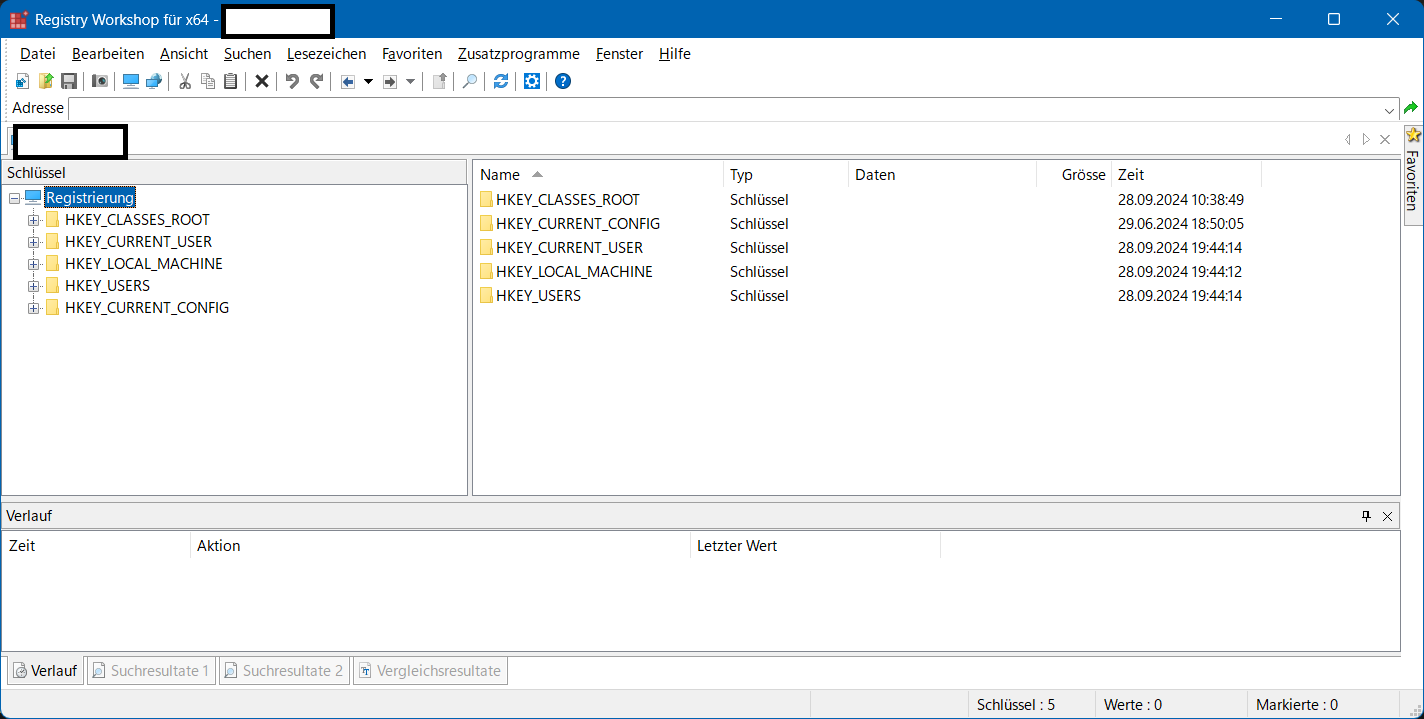Select Registrierung root tree item
Screen dimensions: 1424x719
click(90, 198)
